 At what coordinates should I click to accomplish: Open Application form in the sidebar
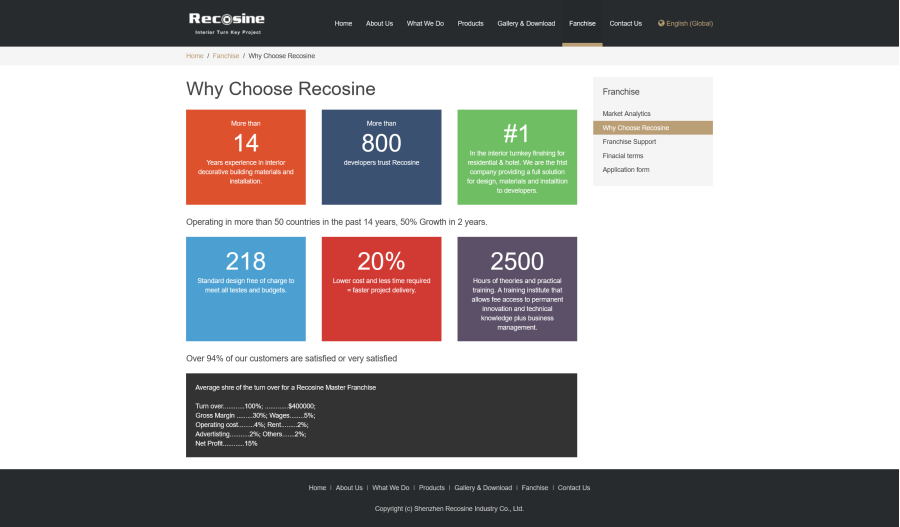625,170
